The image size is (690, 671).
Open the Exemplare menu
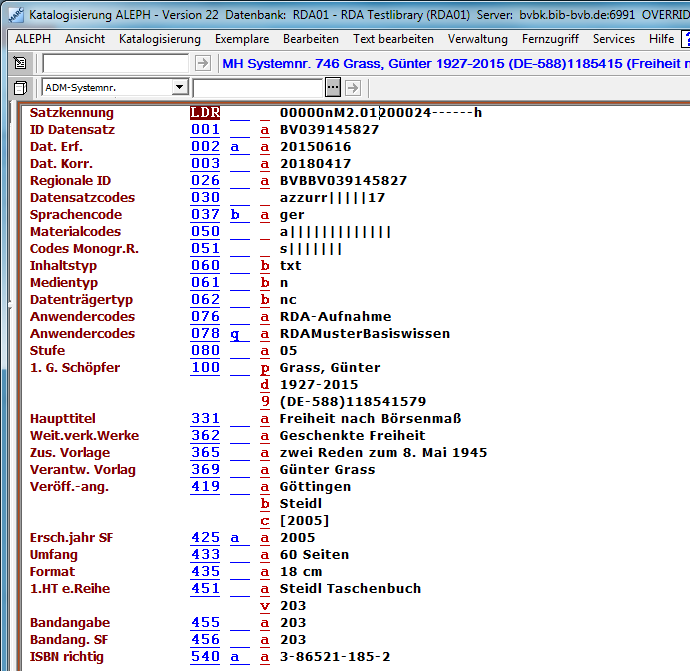tap(241, 39)
